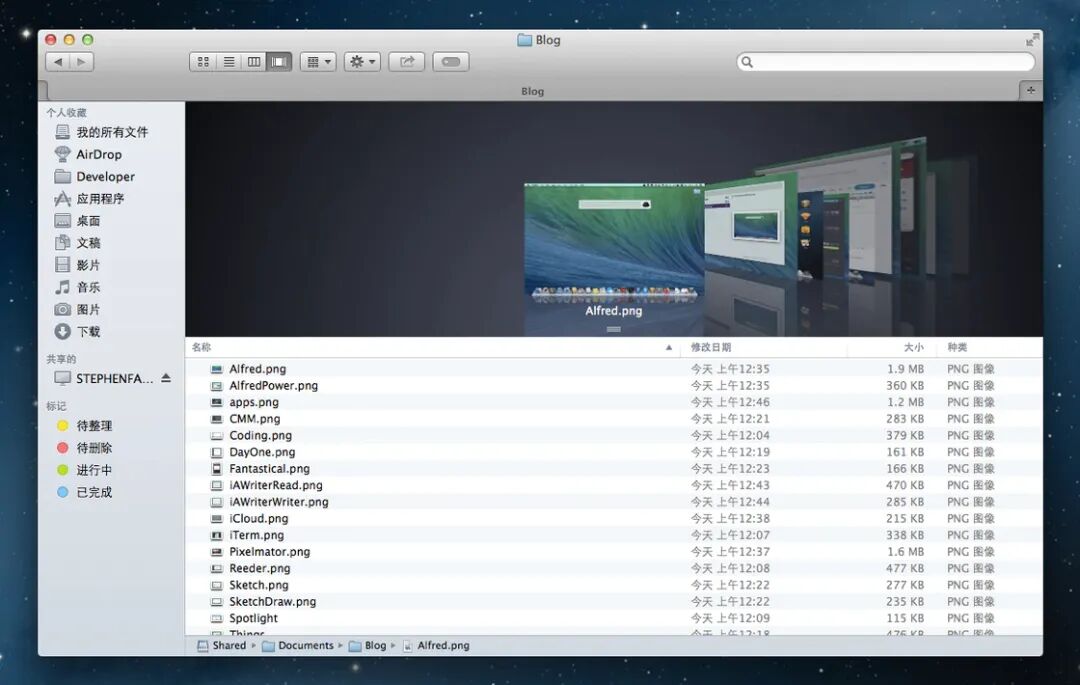1080x685 pixels.
Task: Click the edit tags toolbar button
Action: 451,62
